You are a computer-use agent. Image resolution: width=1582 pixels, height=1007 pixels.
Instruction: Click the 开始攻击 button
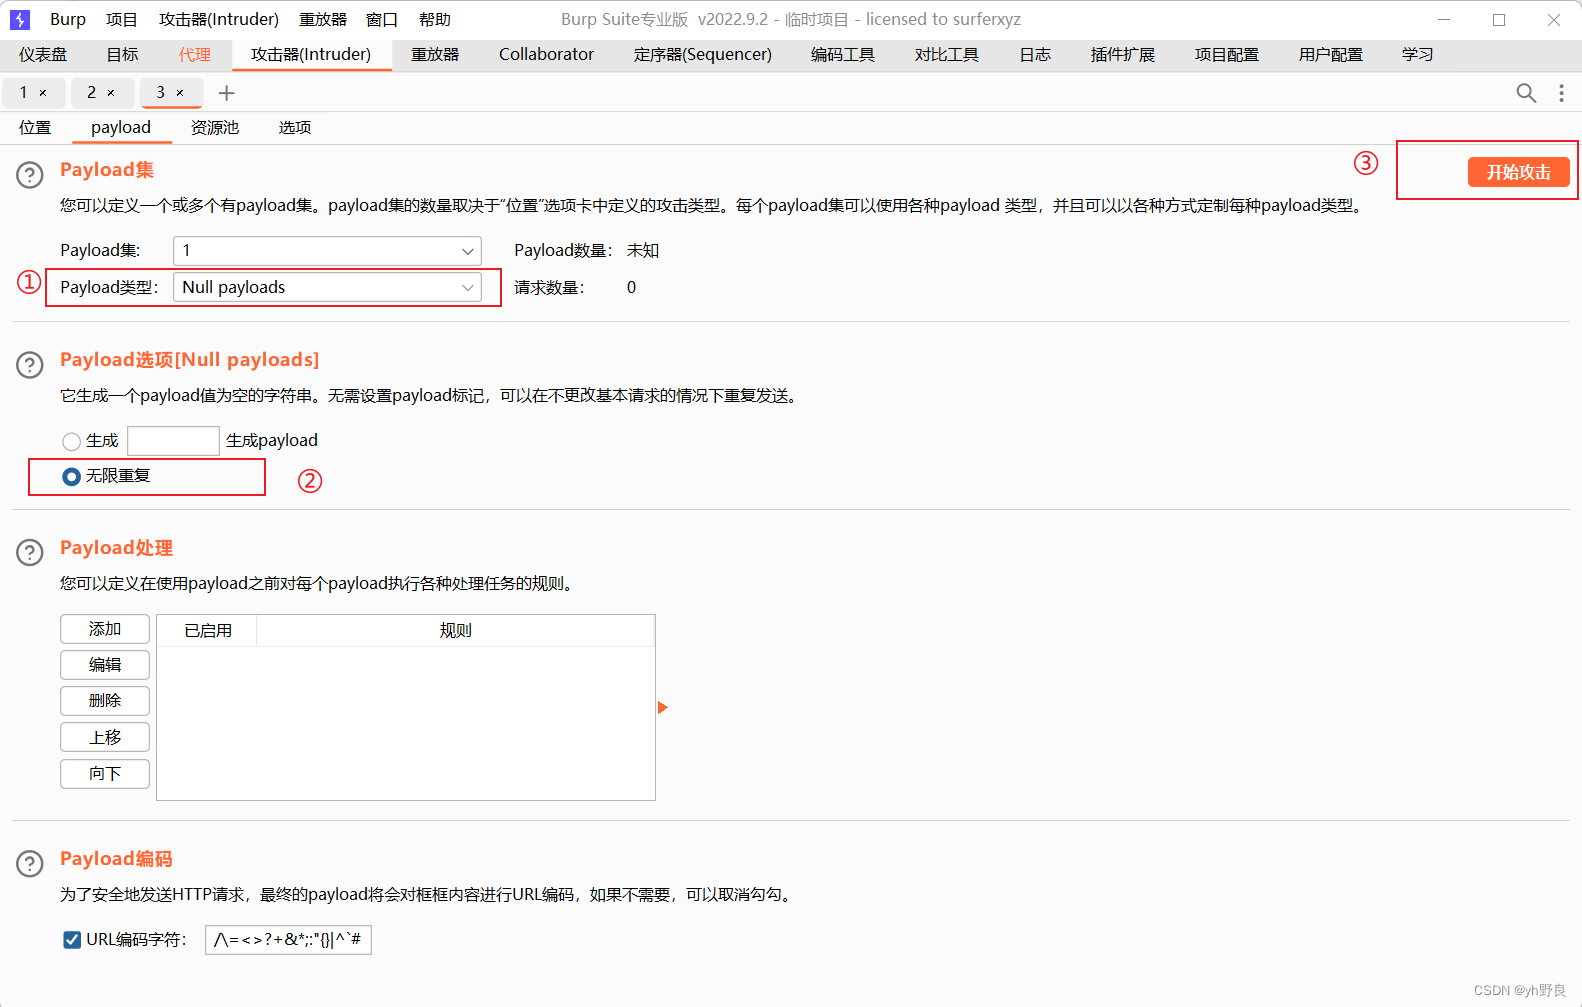(1518, 172)
